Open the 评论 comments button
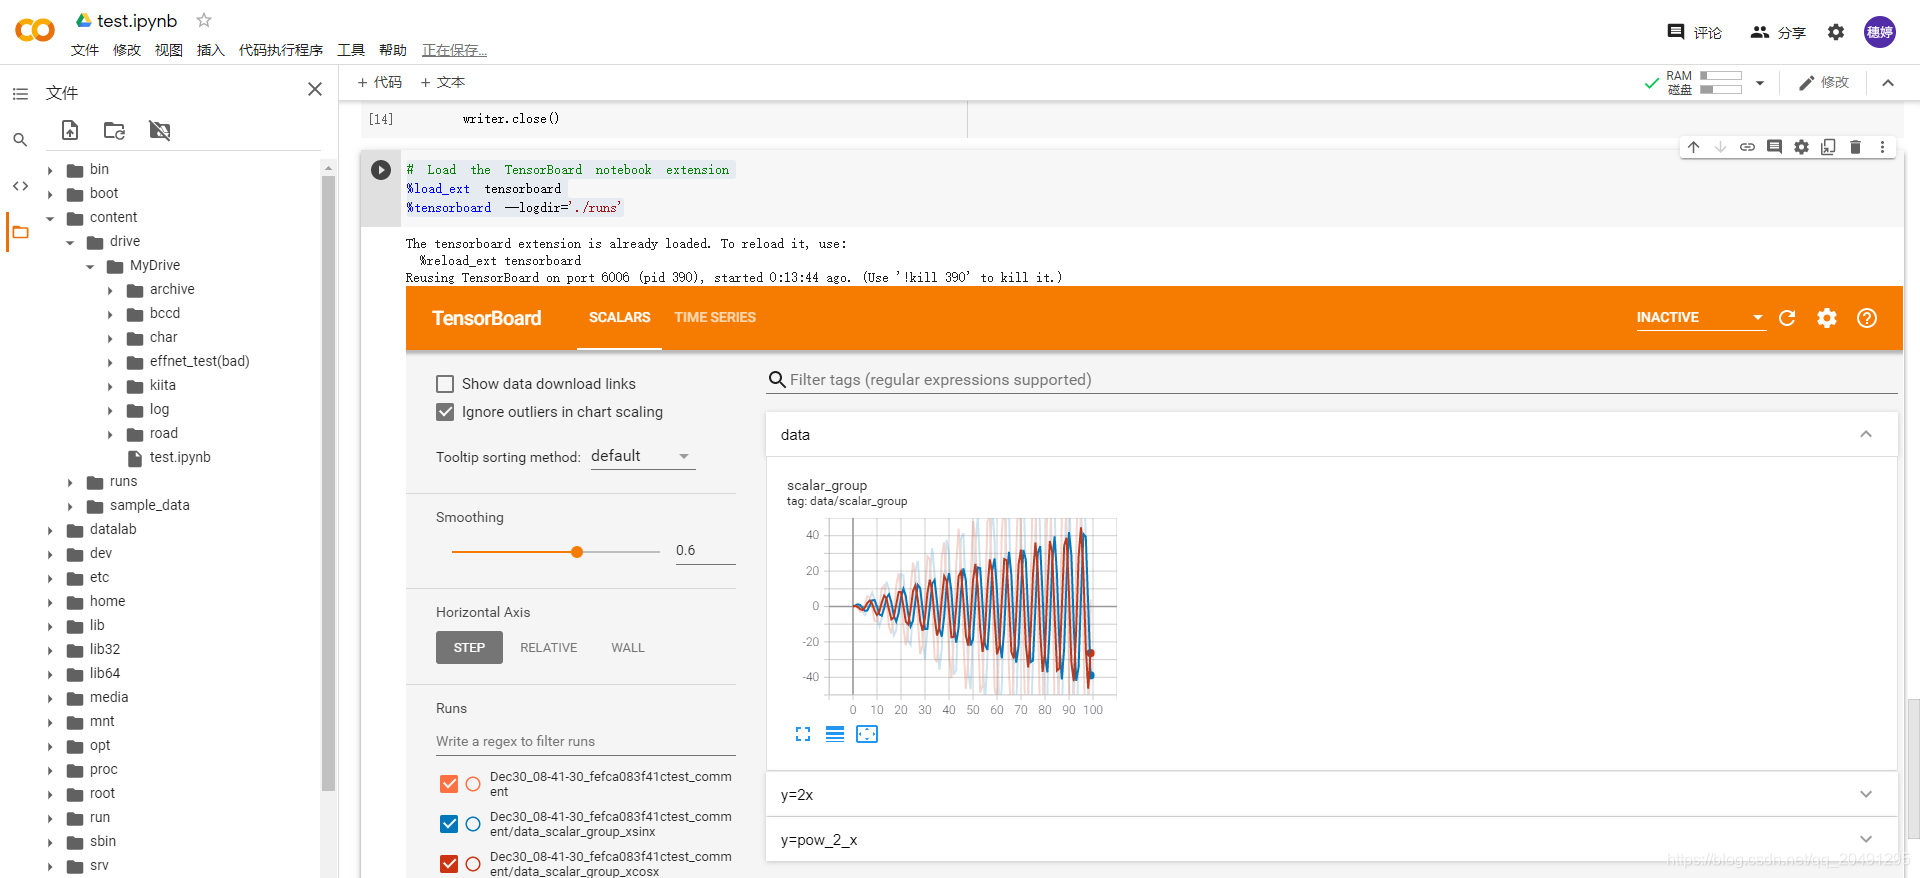Viewport: 1920px width, 878px height. coord(1695,32)
